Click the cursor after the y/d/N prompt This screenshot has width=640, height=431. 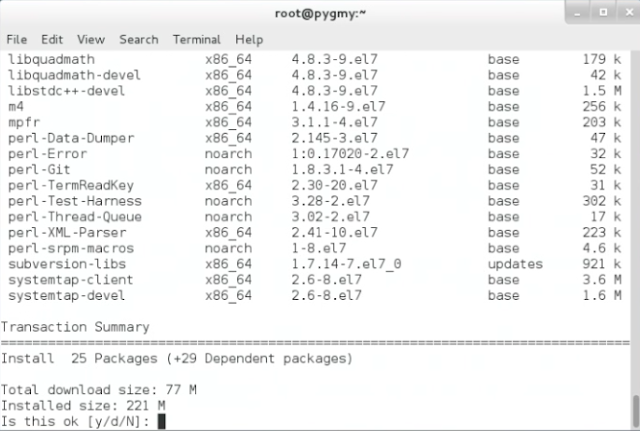point(162,421)
